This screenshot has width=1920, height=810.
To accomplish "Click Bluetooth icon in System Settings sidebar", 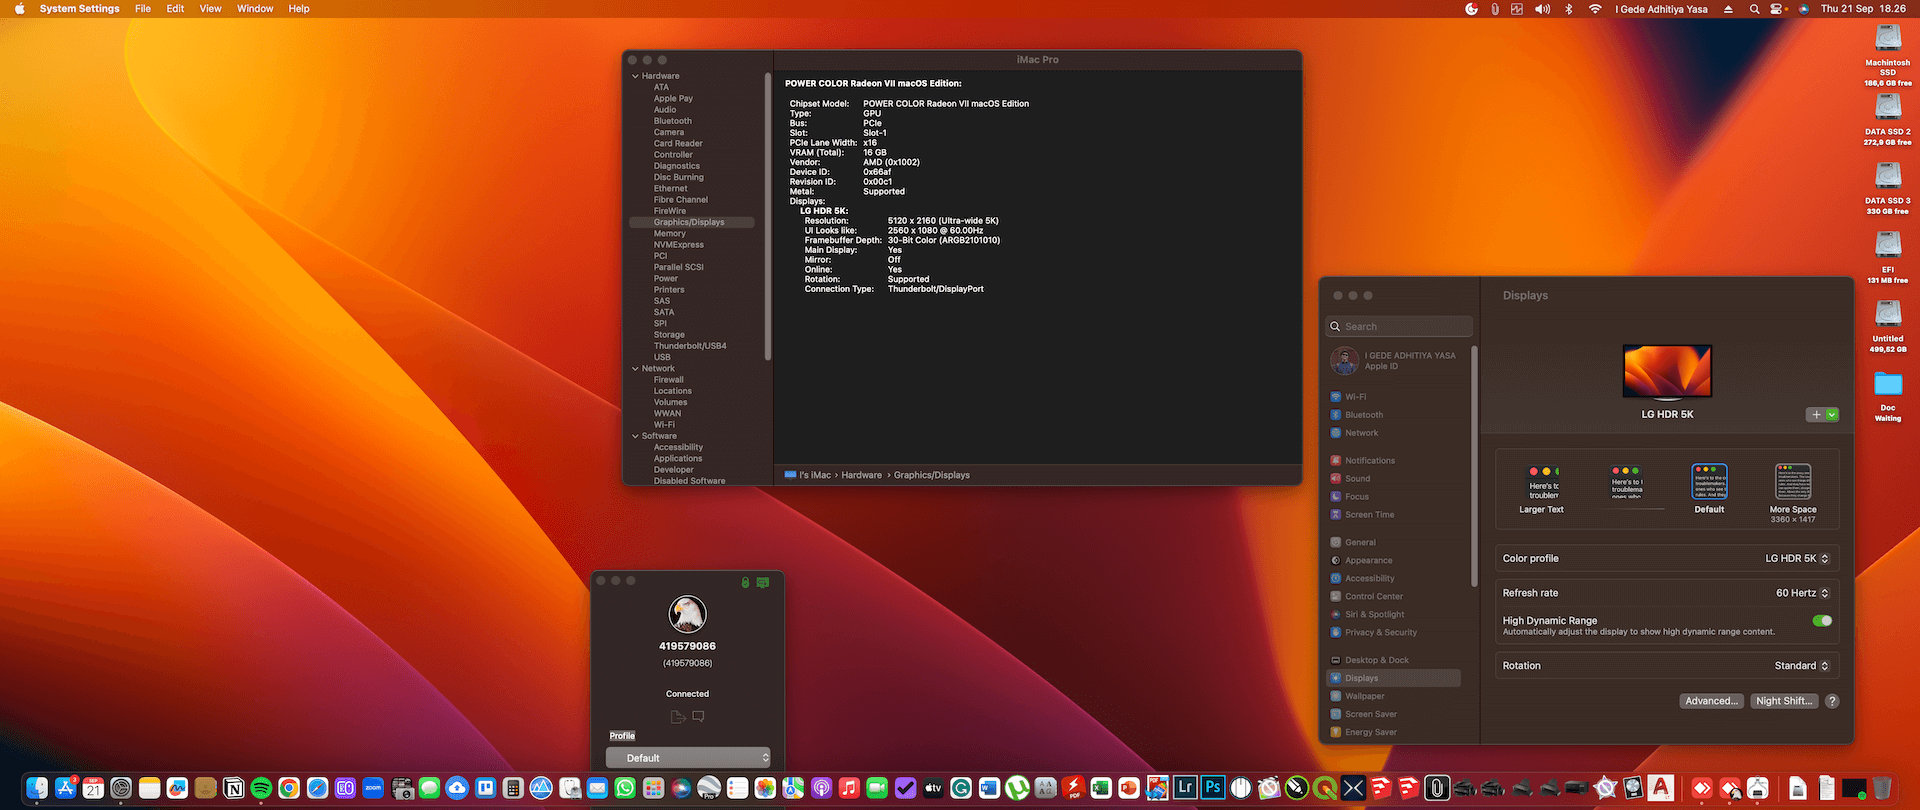I will tap(1336, 415).
